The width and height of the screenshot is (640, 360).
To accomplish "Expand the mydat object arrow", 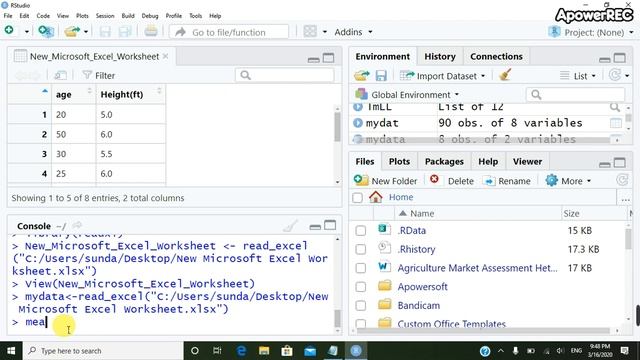I will point(358,123).
